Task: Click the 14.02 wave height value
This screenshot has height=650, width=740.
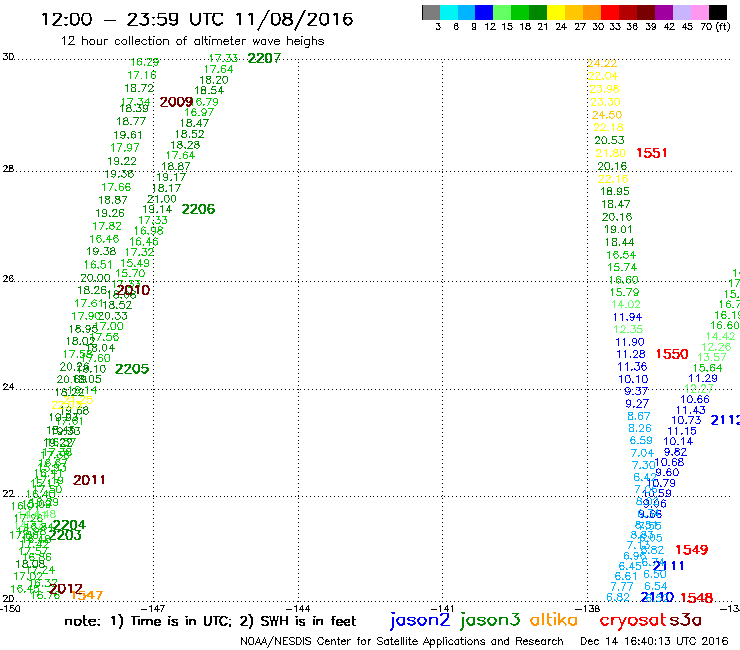Action: pos(626,305)
